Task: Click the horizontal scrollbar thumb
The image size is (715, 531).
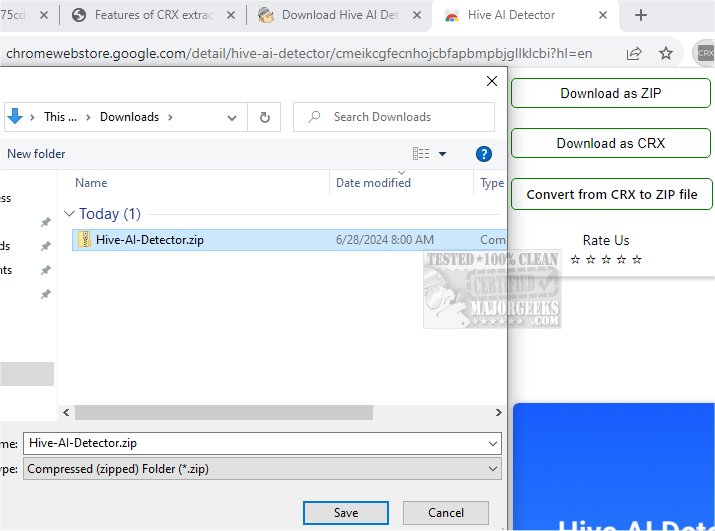Action: click(x=224, y=412)
